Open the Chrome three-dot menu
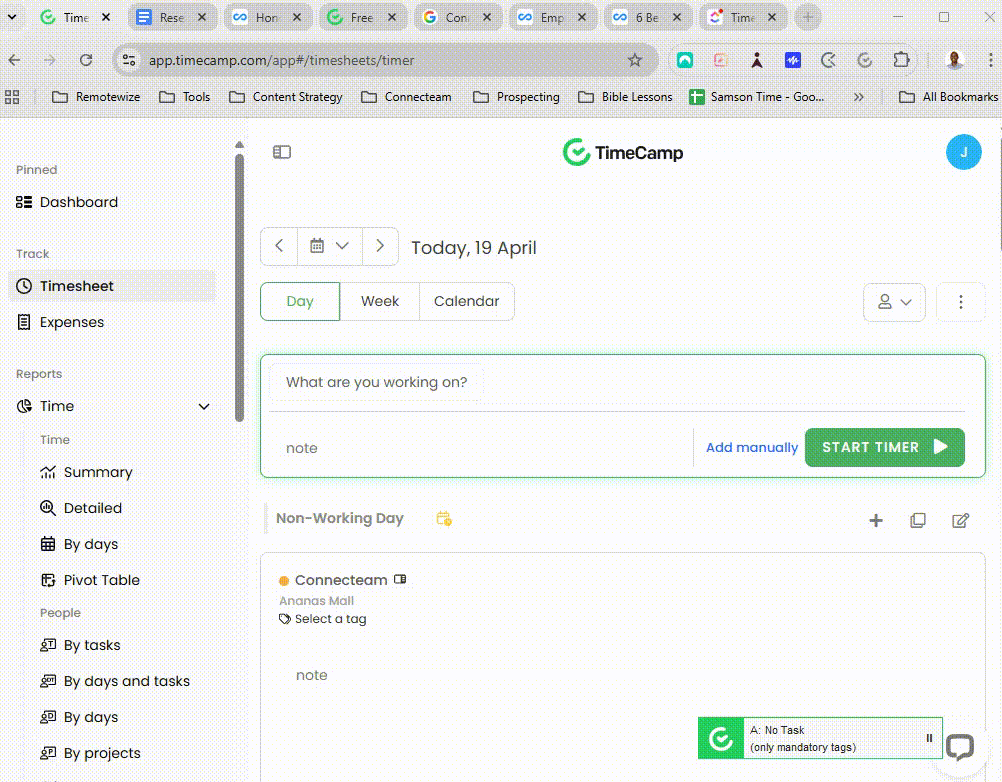Screen dimensions: 1002x782 [x=990, y=60]
